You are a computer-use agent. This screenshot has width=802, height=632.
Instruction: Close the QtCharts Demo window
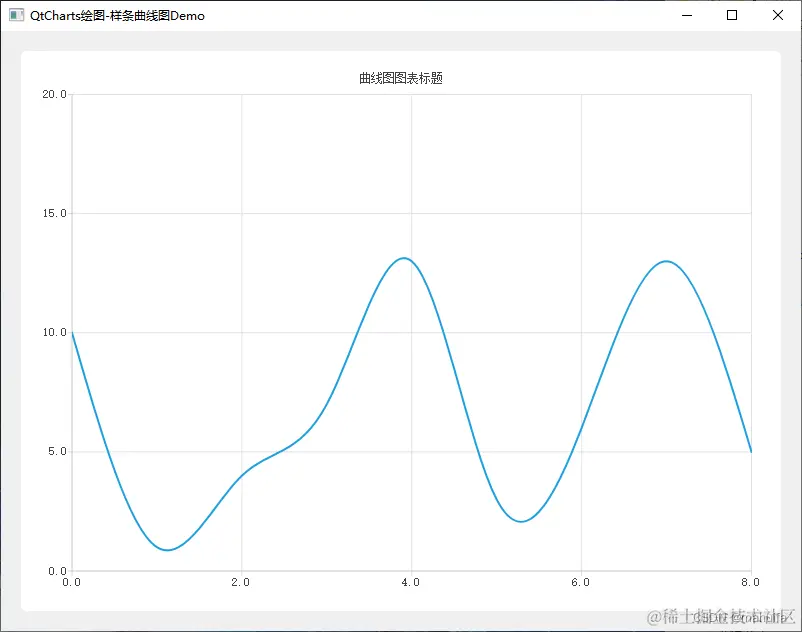click(777, 15)
